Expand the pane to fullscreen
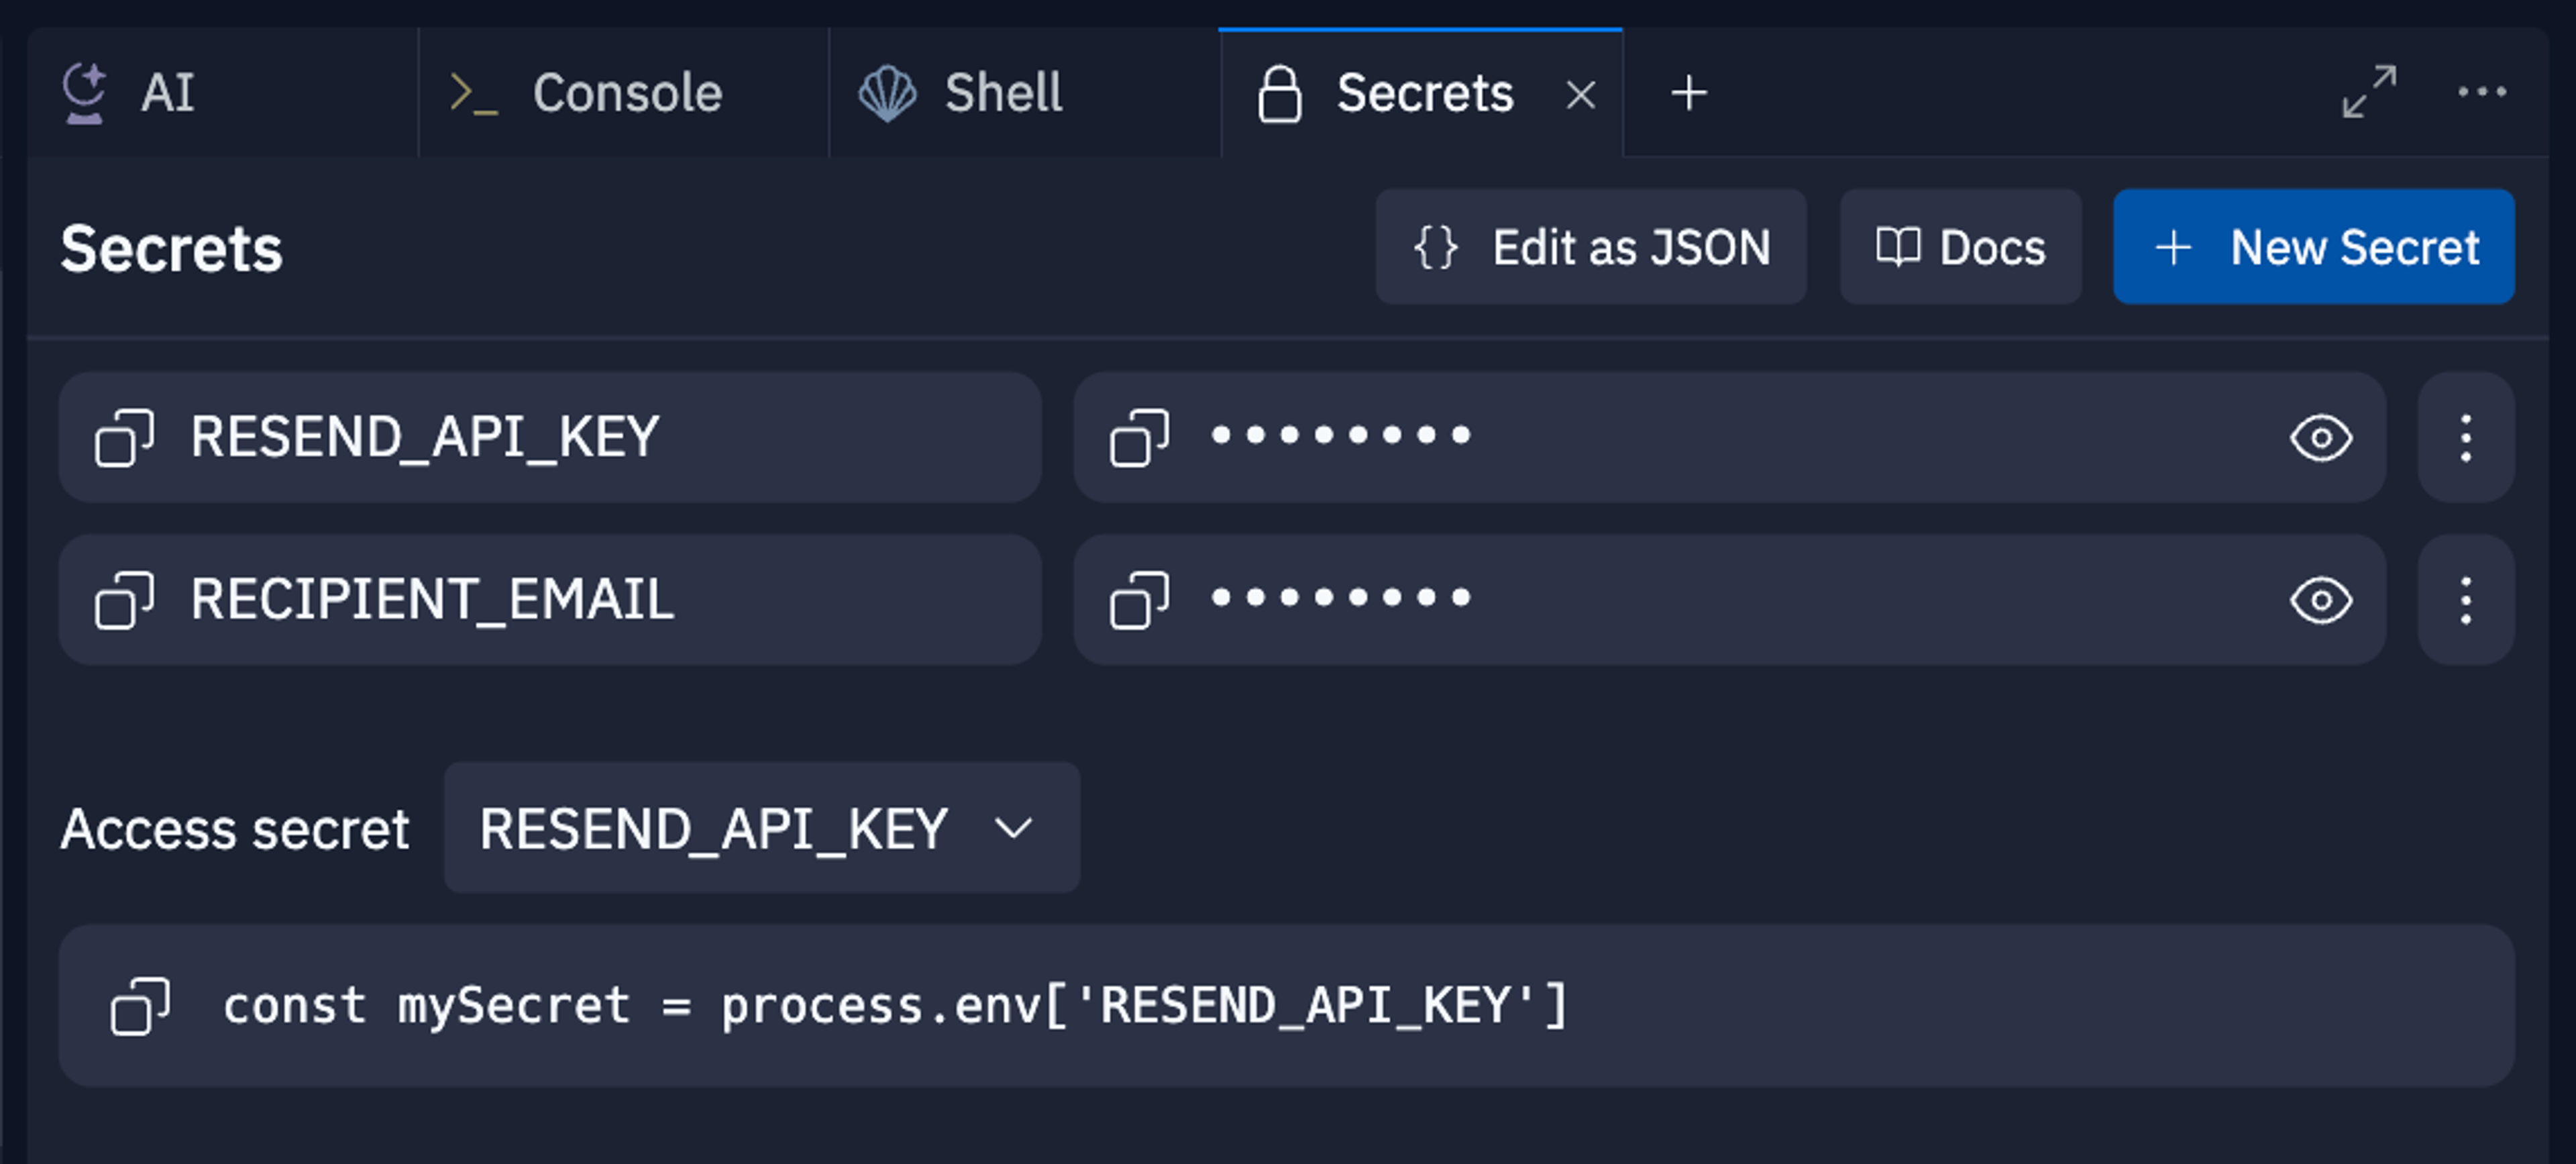 [2369, 92]
